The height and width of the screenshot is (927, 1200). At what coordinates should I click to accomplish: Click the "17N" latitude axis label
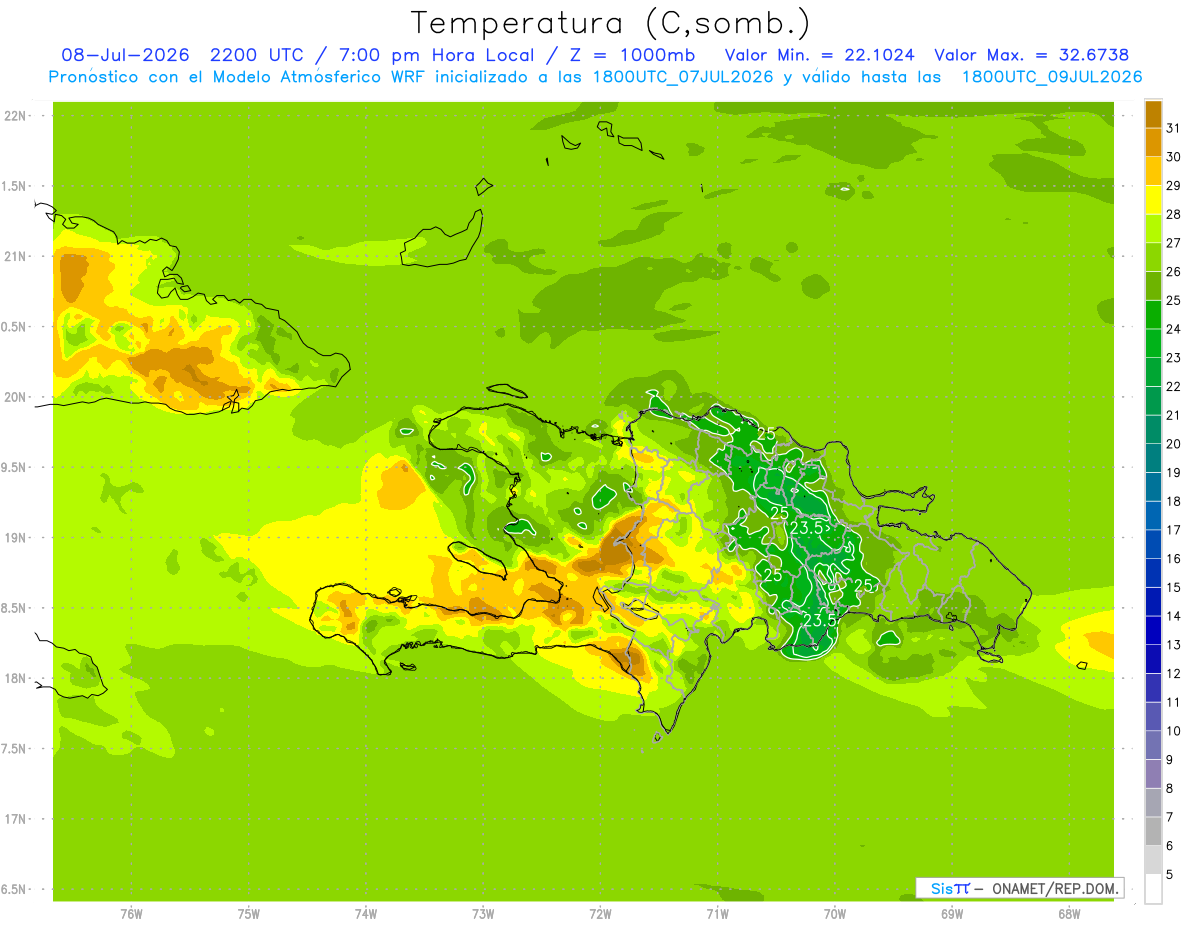click(14, 819)
